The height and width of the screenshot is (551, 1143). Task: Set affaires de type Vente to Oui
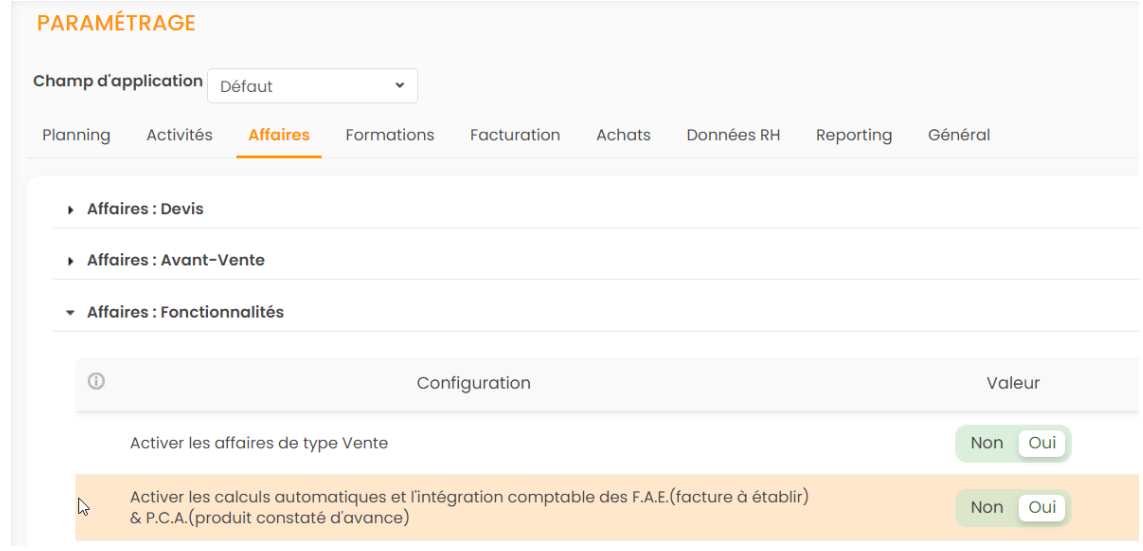coord(1042,443)
